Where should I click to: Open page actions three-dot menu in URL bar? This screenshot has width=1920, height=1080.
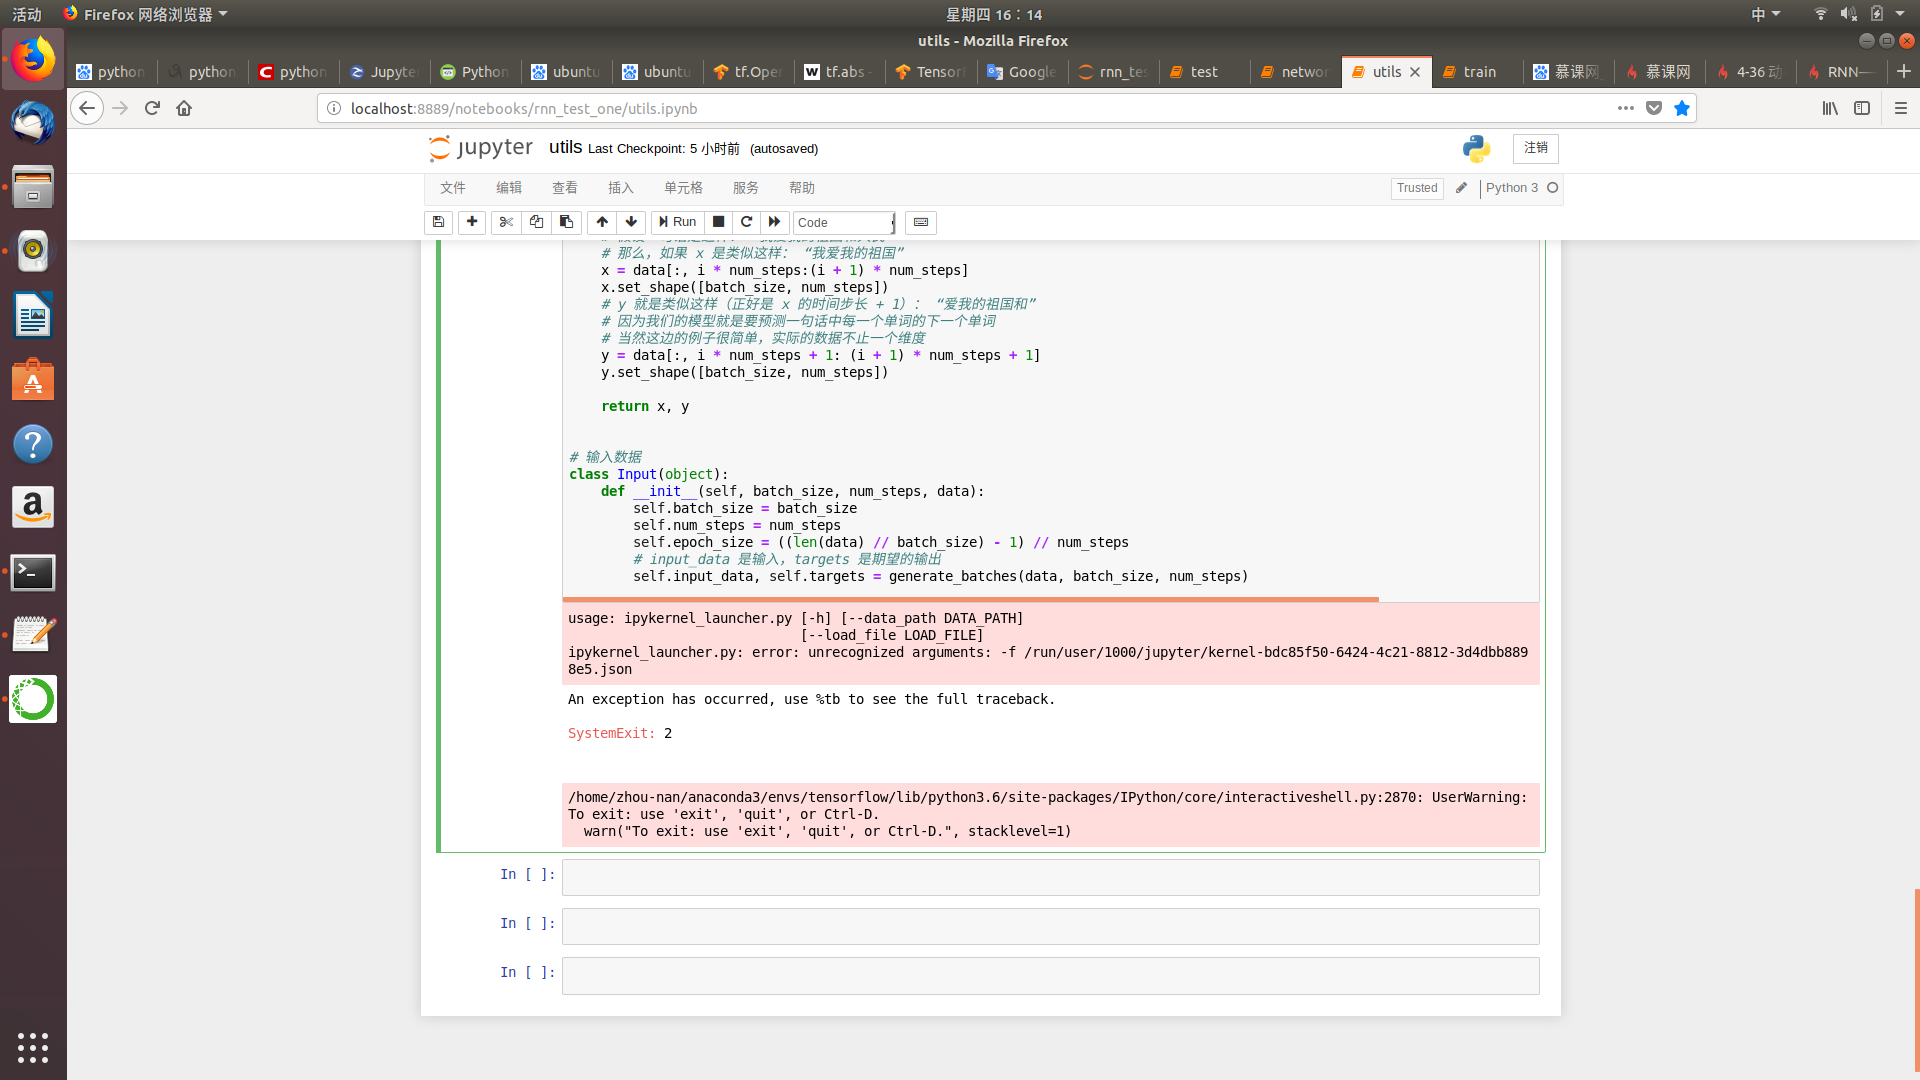pyautogui.click(x=1626, y=108)
